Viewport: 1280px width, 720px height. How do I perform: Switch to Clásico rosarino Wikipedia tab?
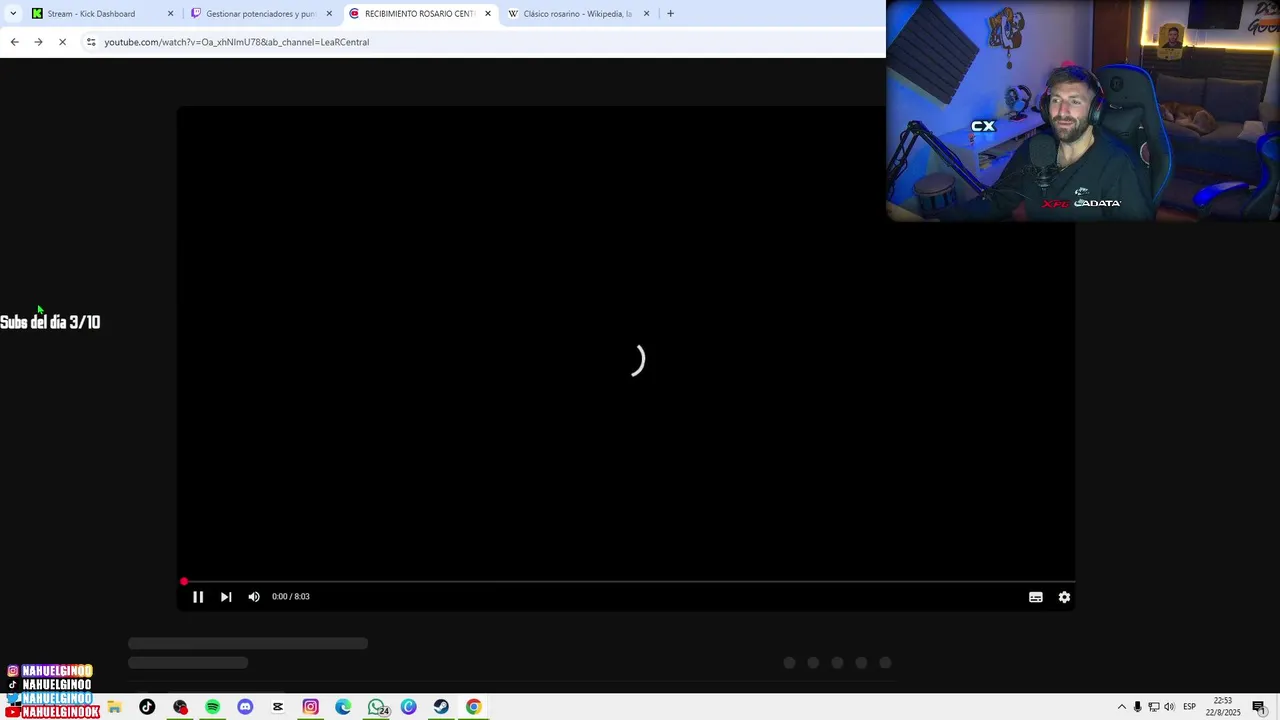pos(577,14)
